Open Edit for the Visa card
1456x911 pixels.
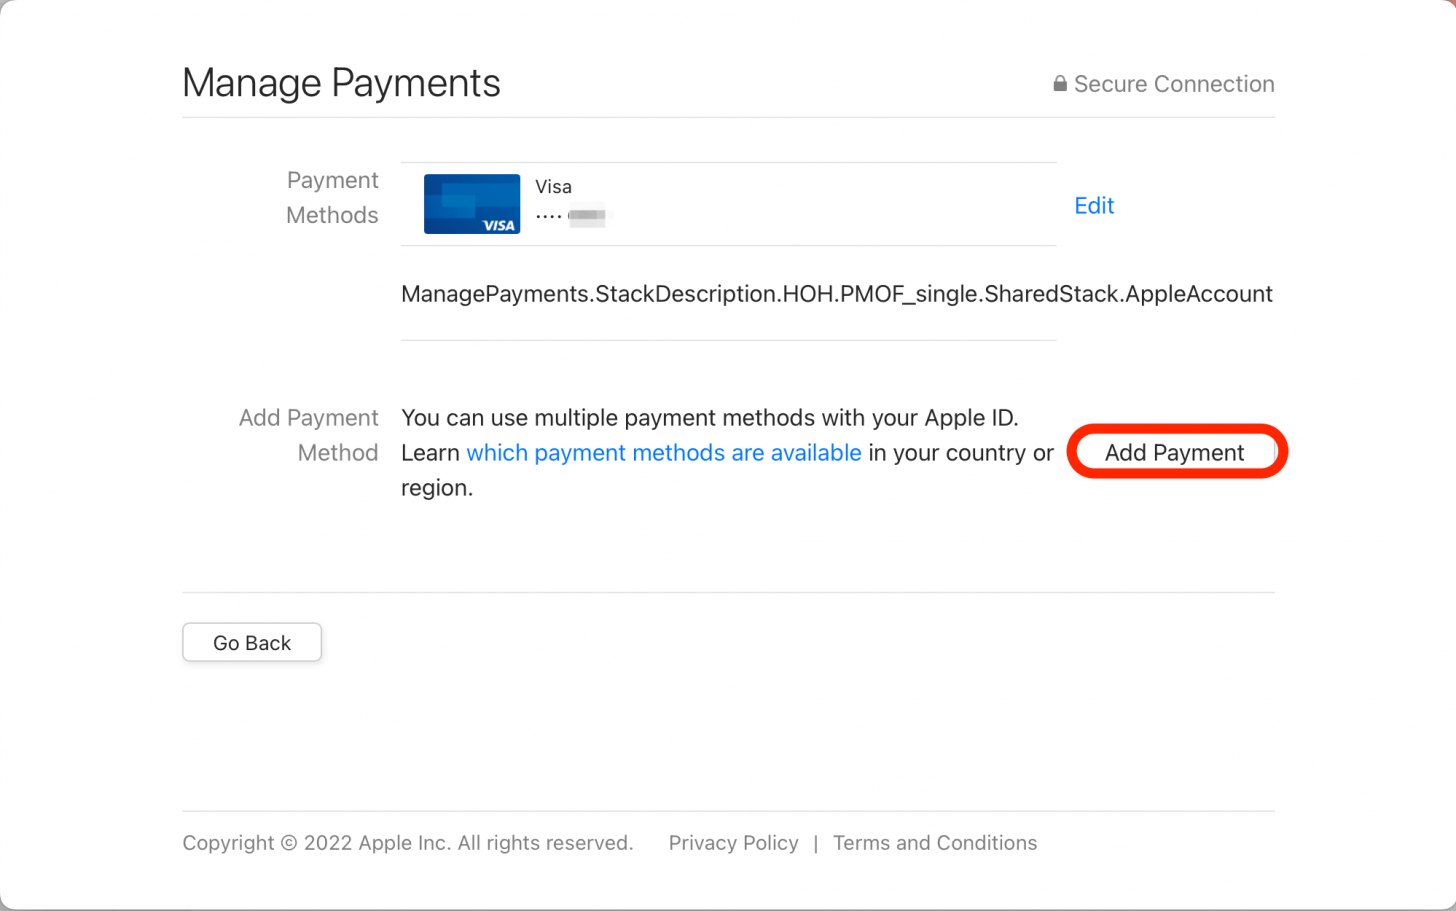point(1093,206)
